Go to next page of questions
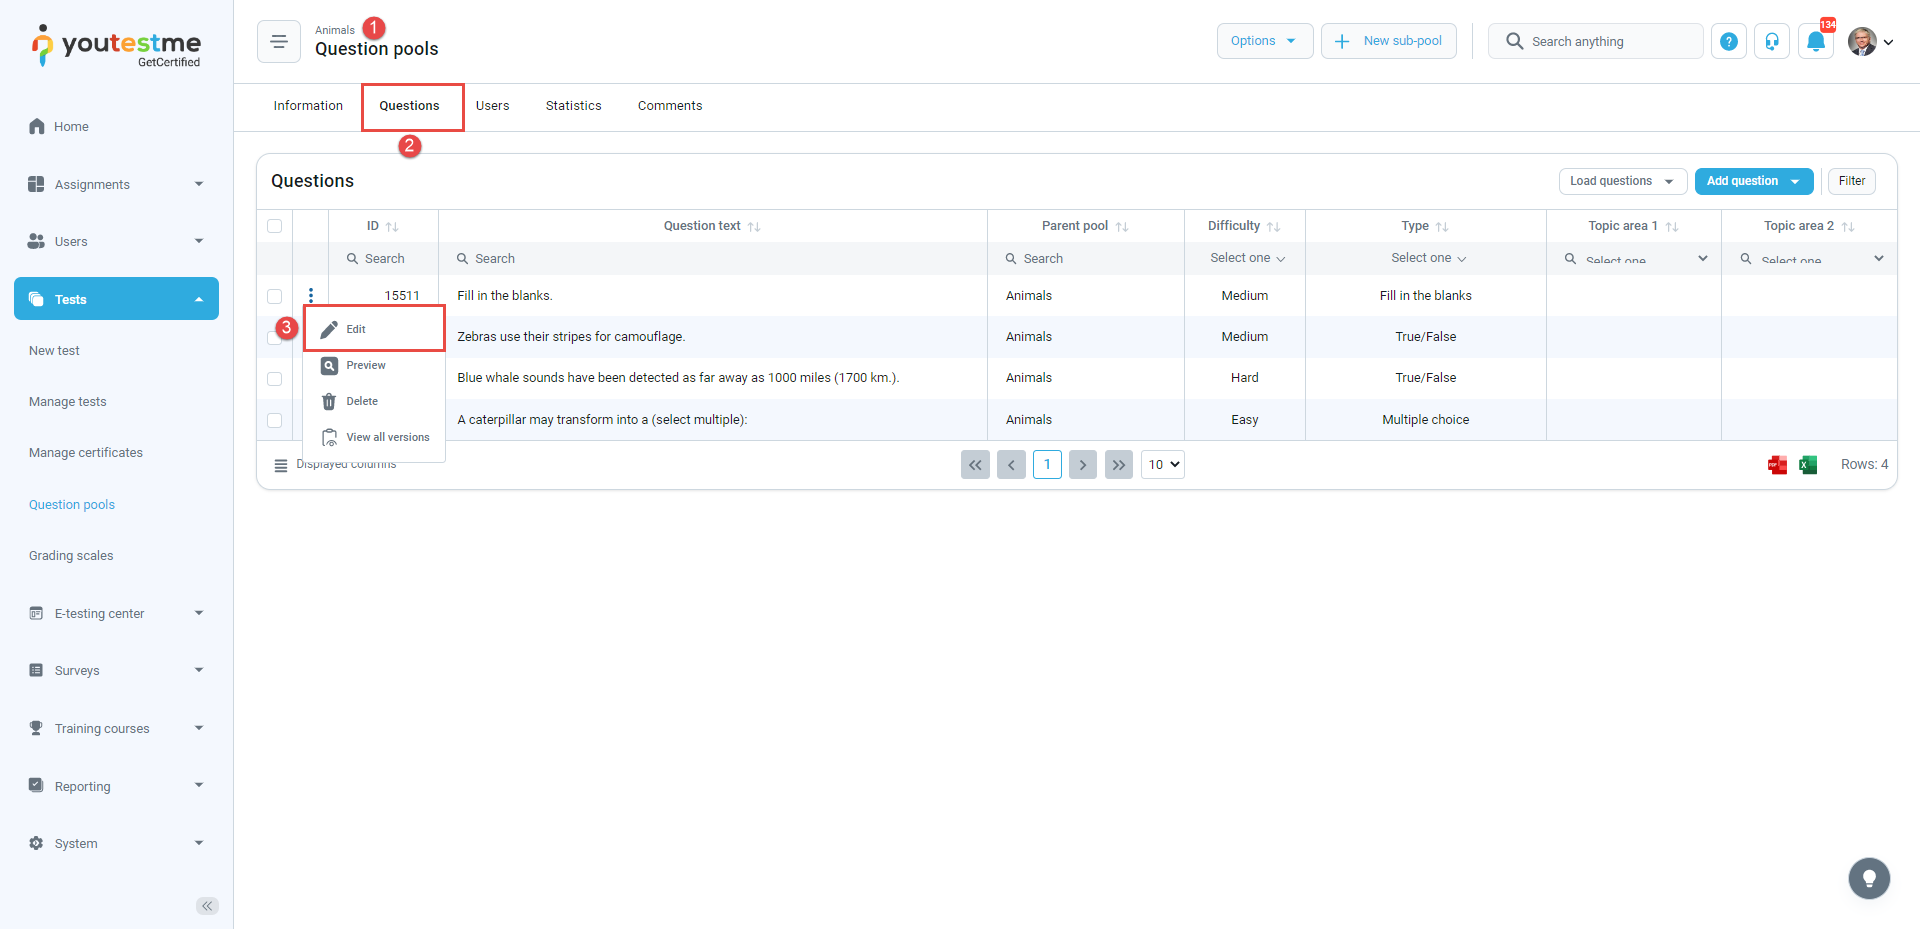Screen dimensions: 1920x929 [x=1083, y=465]
